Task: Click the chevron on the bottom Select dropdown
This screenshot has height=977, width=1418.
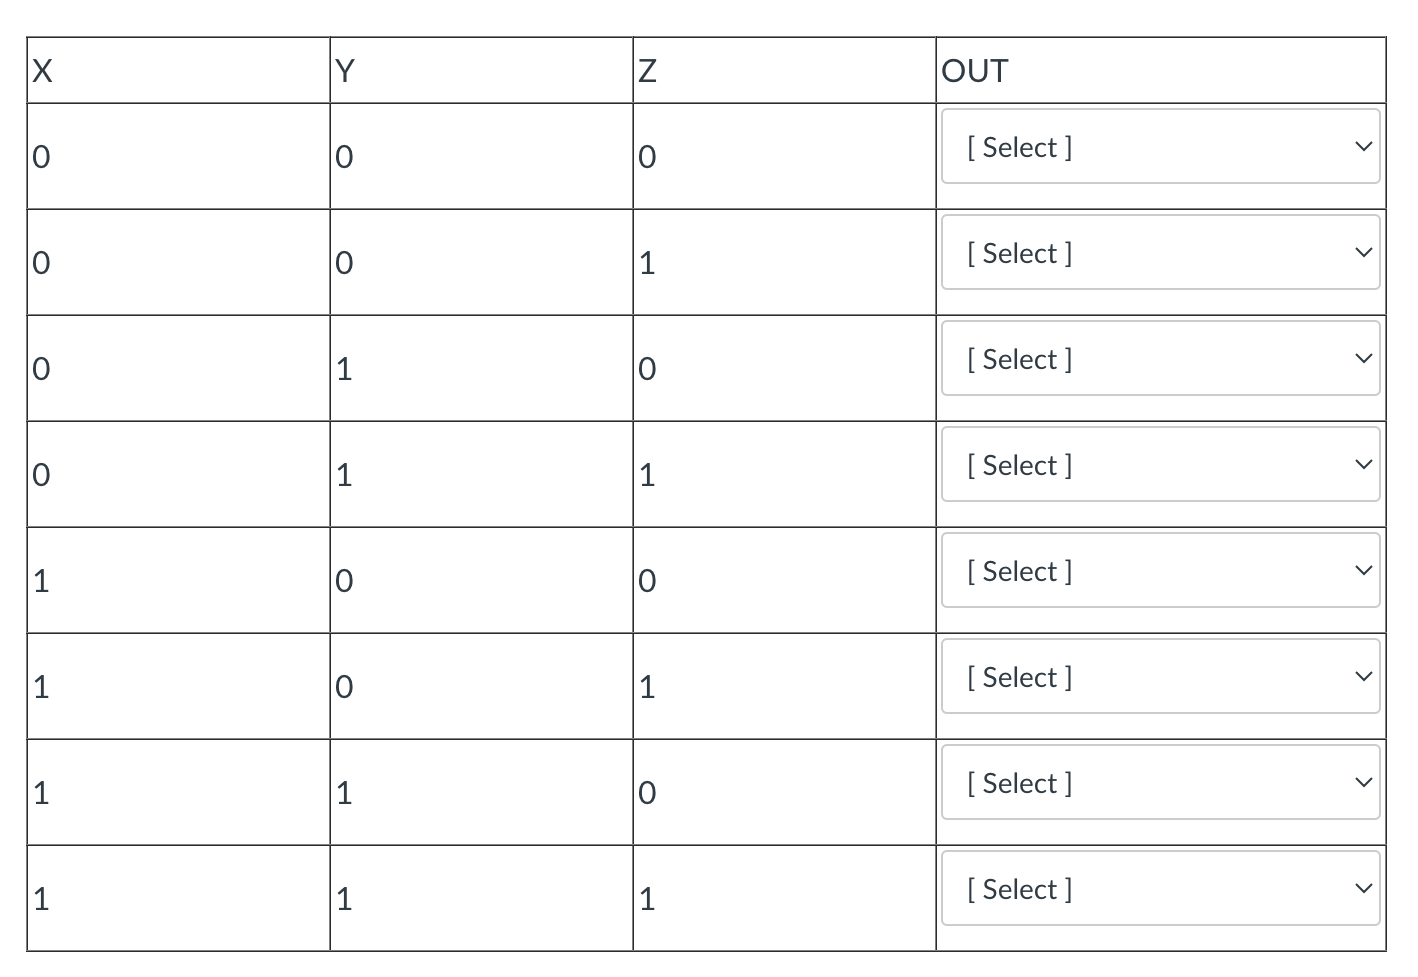Action: click(x=1364, y=887)
